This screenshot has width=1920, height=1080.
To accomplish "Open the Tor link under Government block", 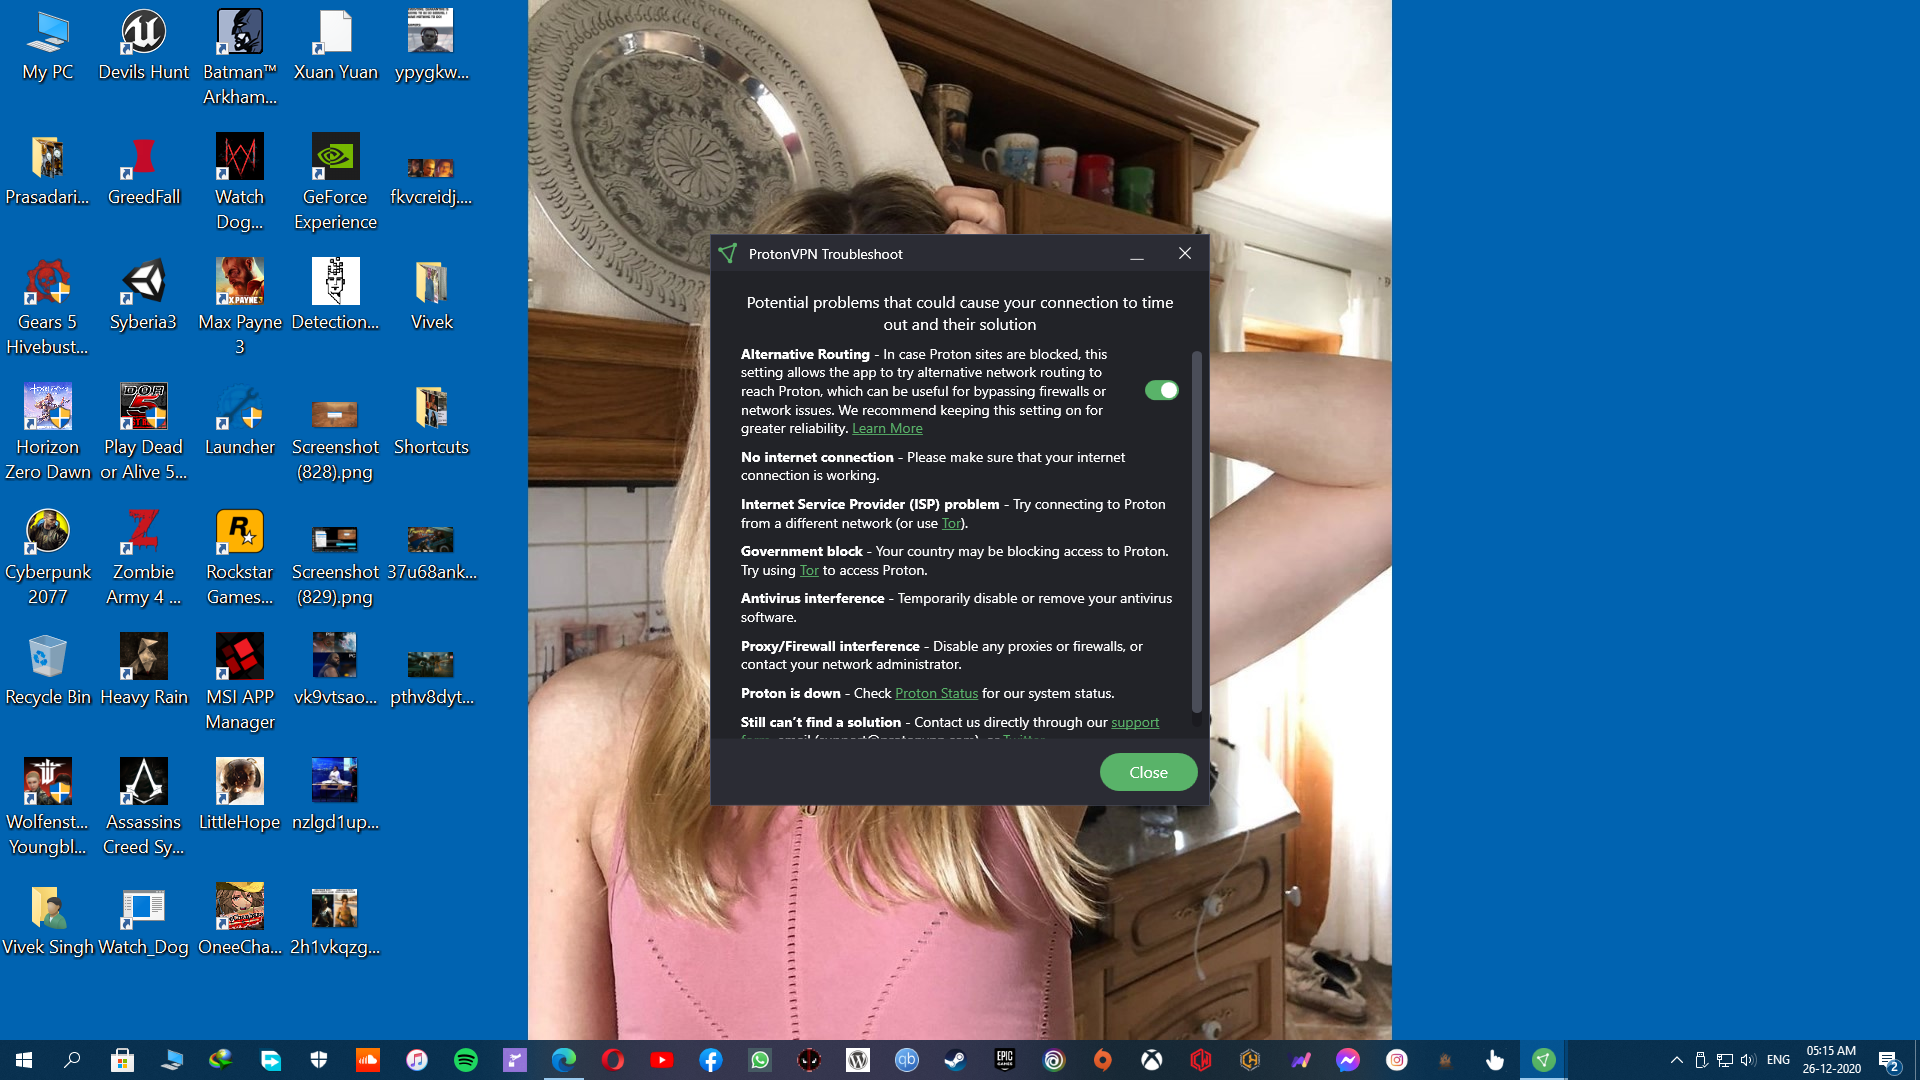I will point(809,570).
